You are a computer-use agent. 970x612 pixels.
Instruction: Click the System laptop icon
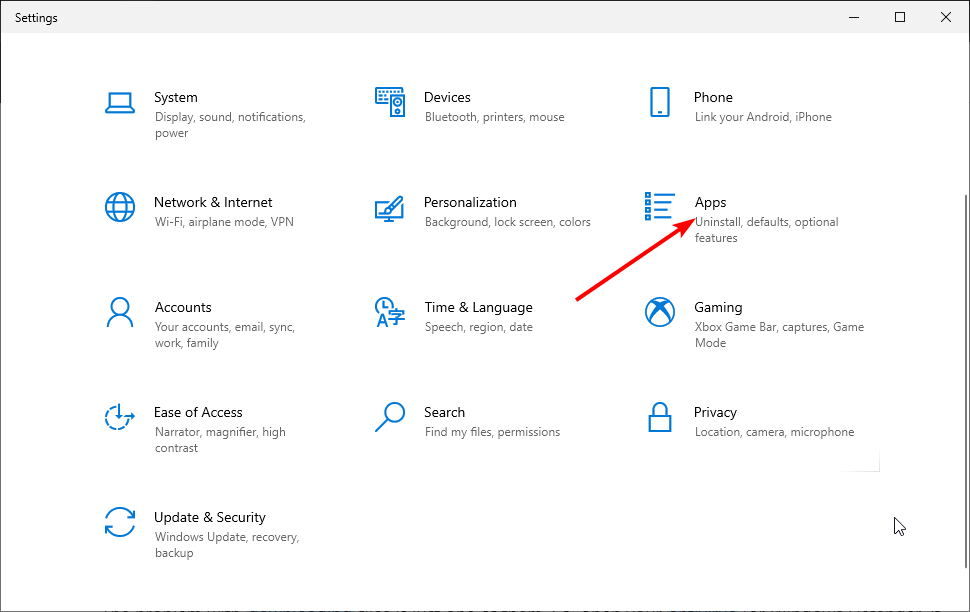click(x=120, y=103)
